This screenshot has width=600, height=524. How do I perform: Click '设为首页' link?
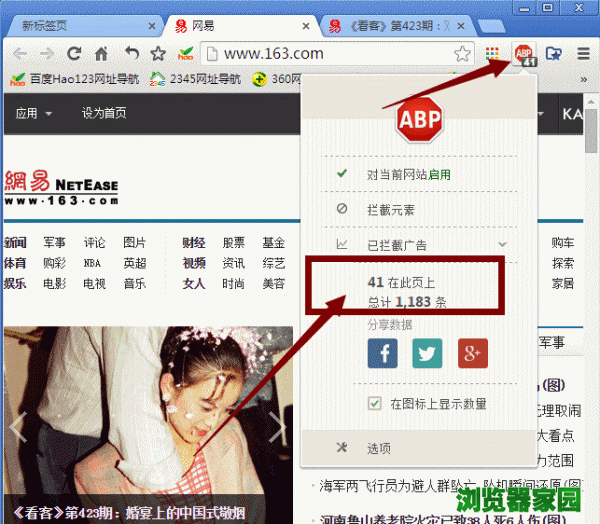click(x=104, y=113)
